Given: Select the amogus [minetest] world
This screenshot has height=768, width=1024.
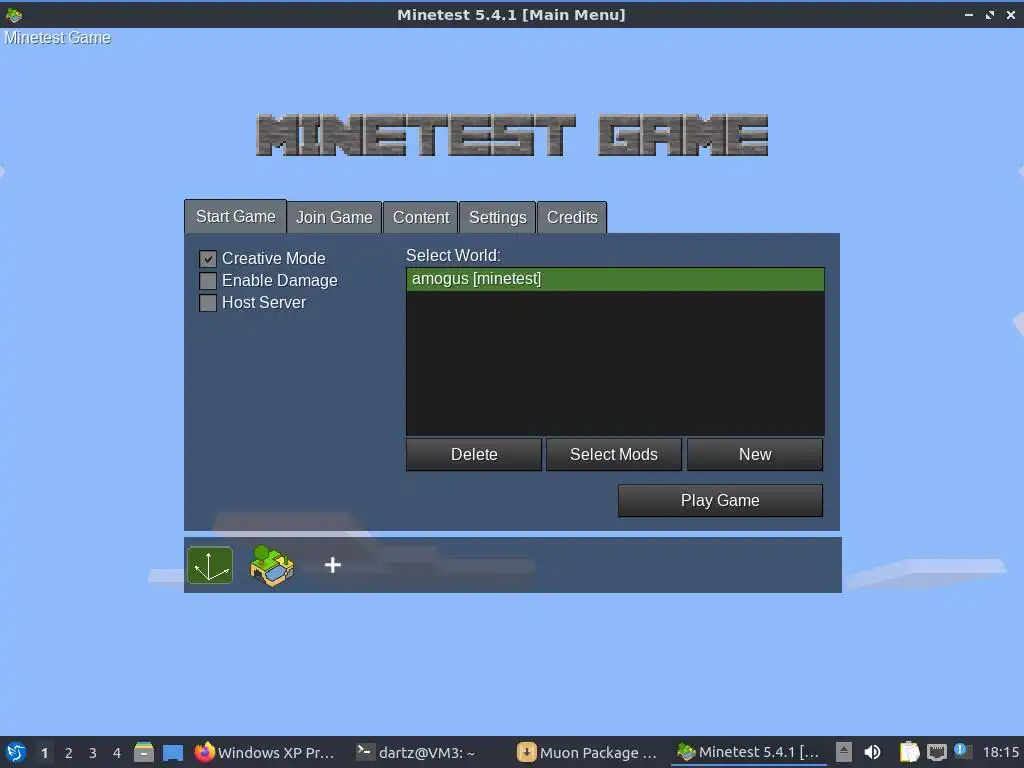Looking at the screenshot, I should point(615,279).
